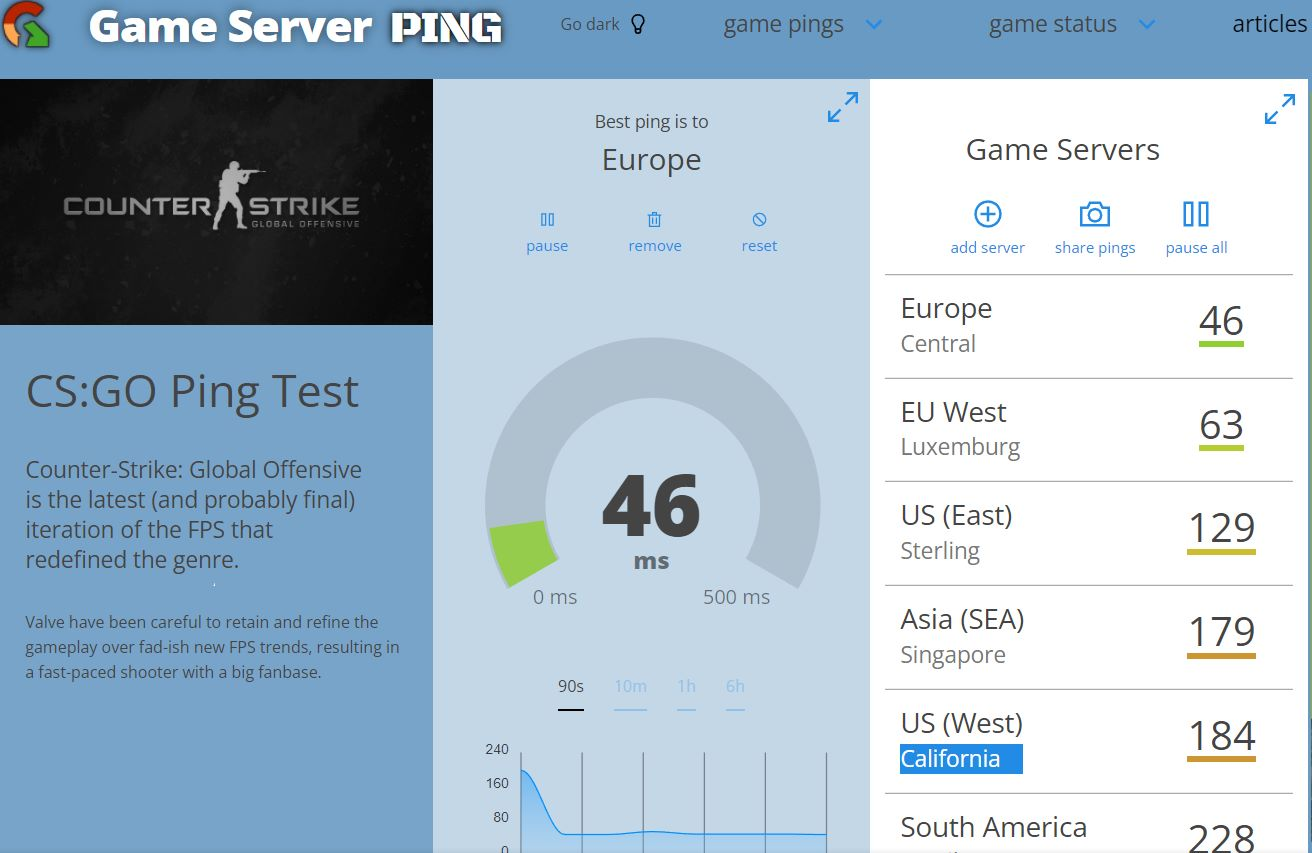Click the 179 ping value for Asia
1312x853 pixels.
[1221, 633]
